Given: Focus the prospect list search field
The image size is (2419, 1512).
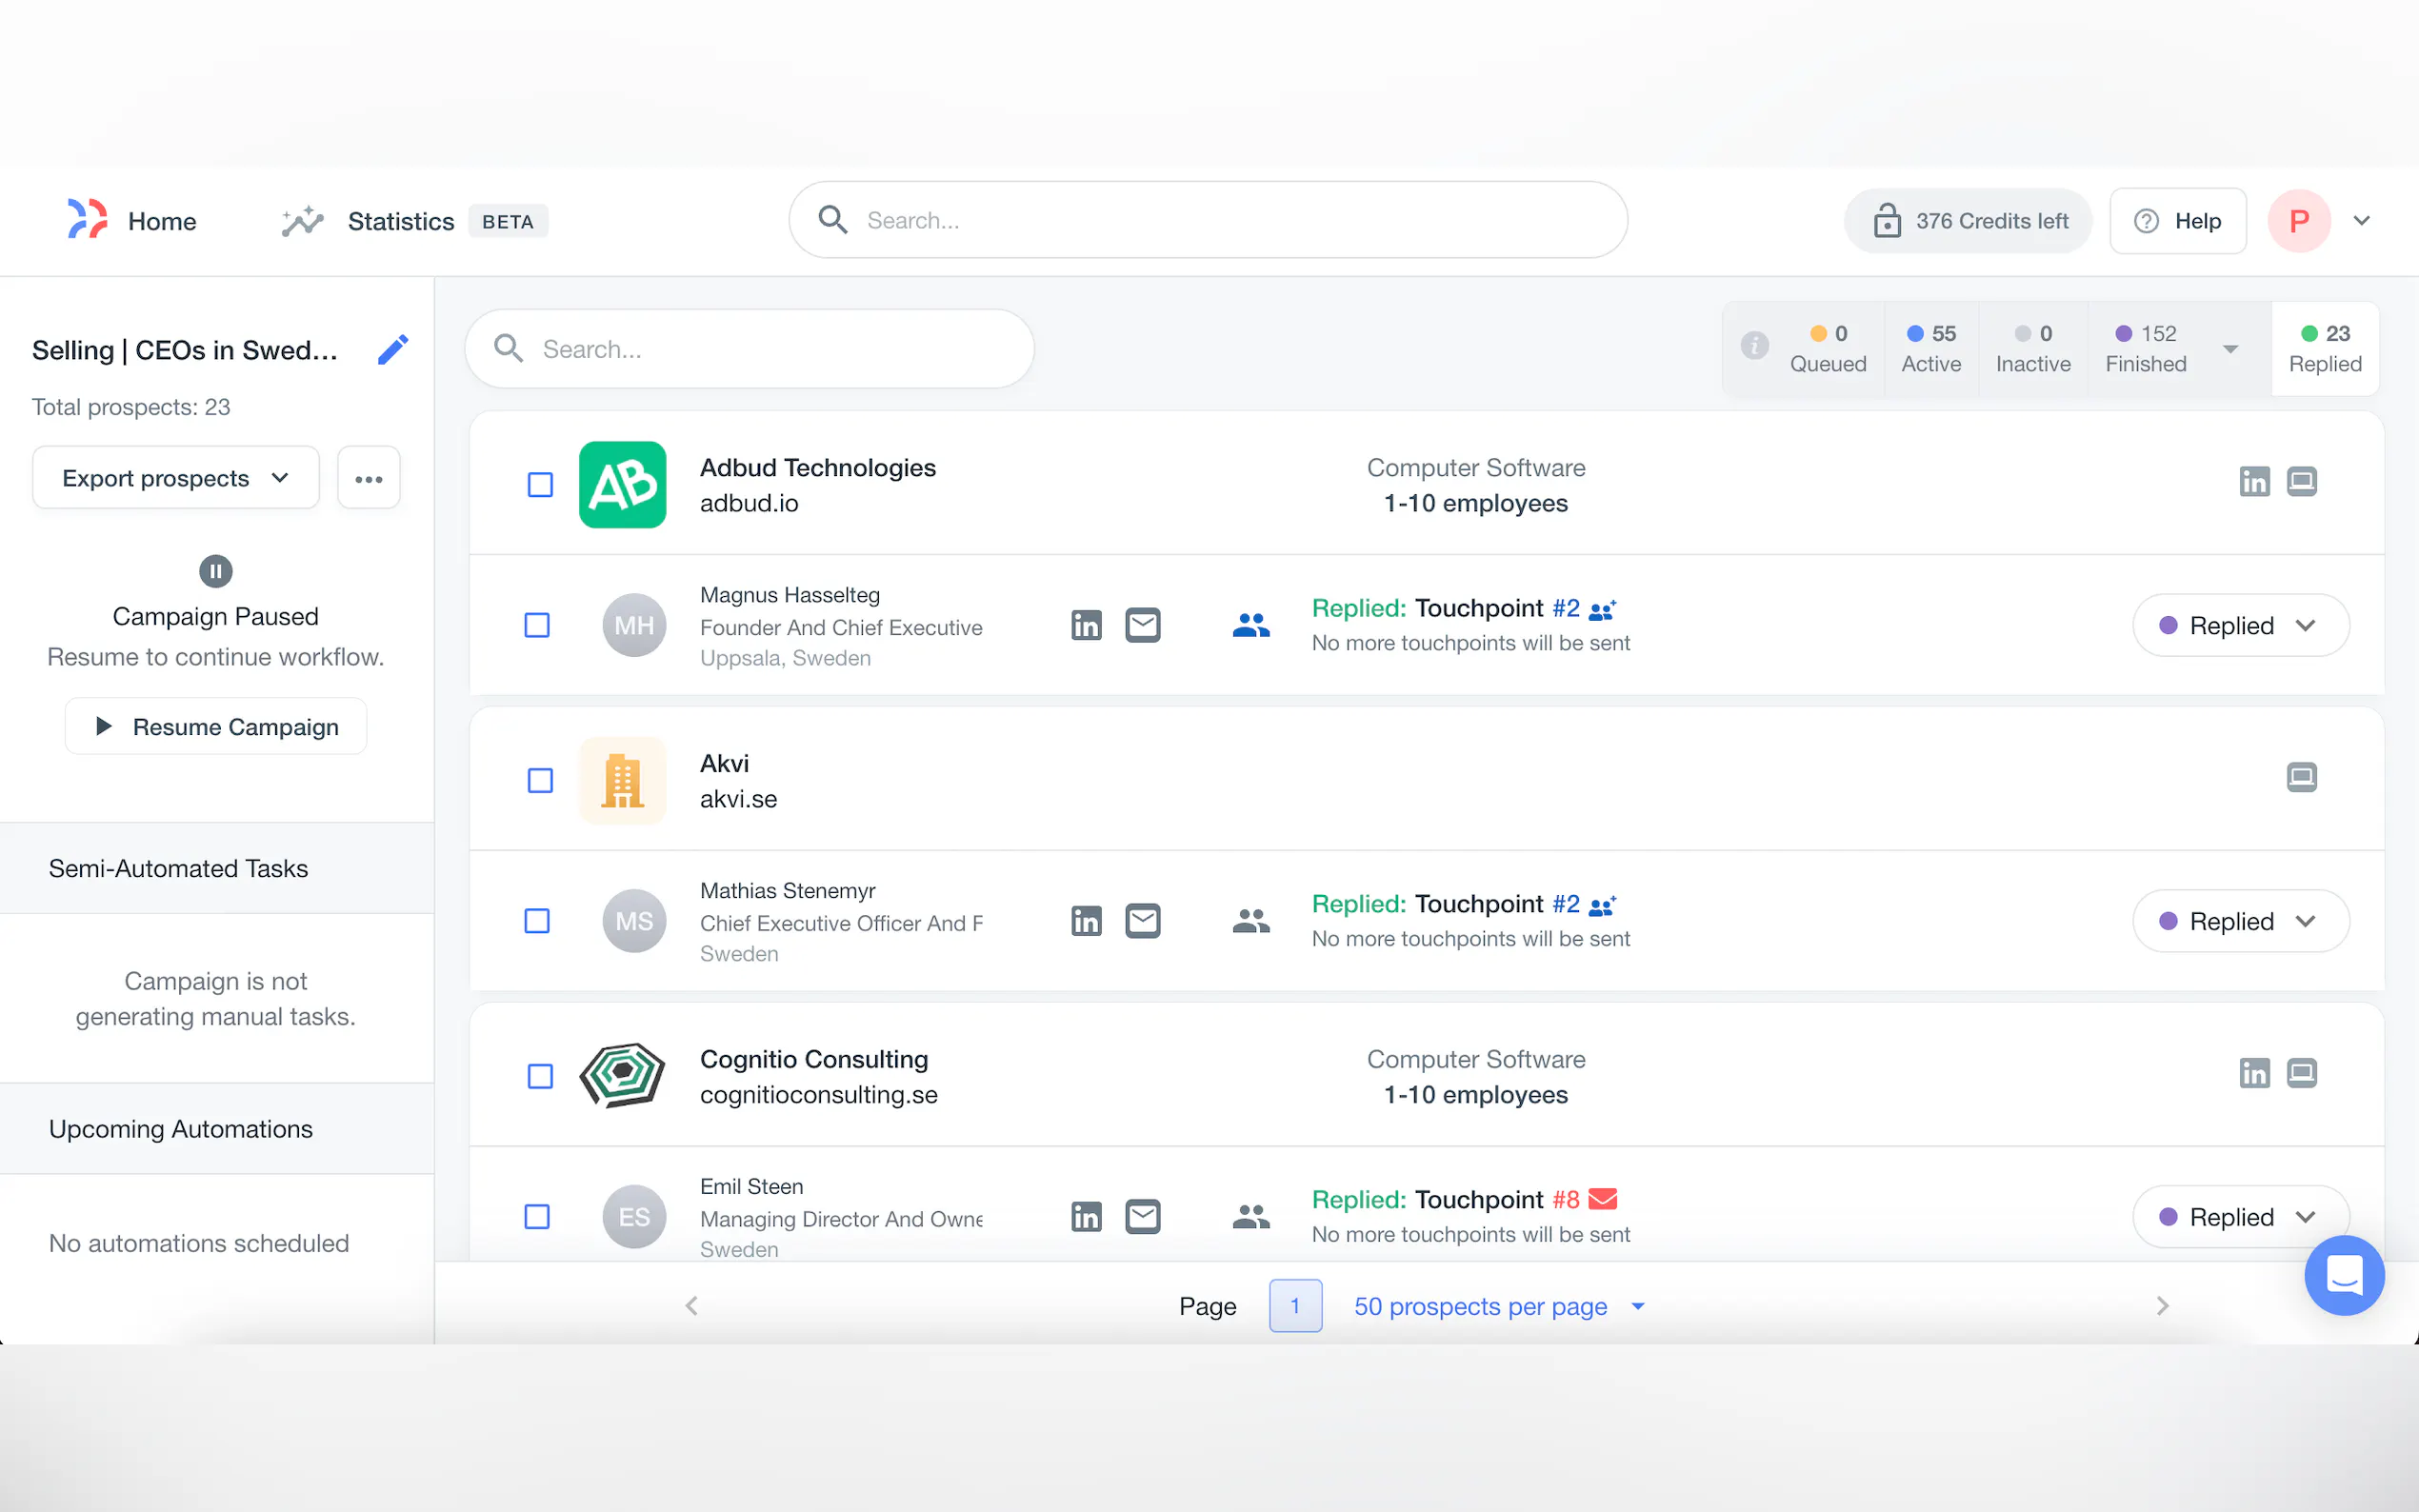Looking at the screenshot, I should (x=750, y=349).
